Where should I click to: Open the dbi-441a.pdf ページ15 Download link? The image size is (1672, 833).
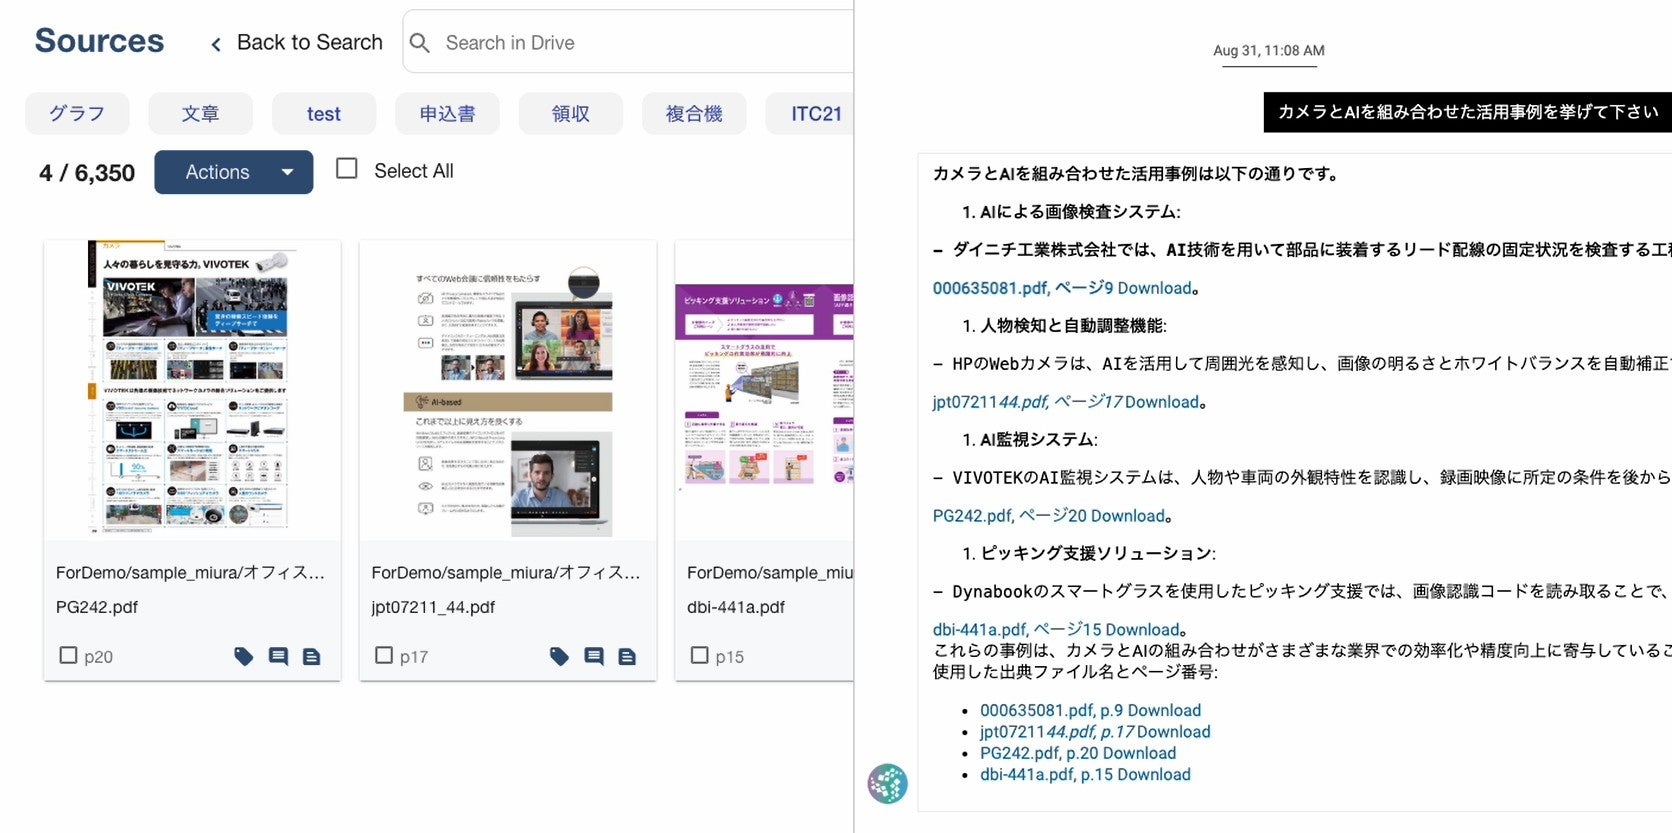1056,630
